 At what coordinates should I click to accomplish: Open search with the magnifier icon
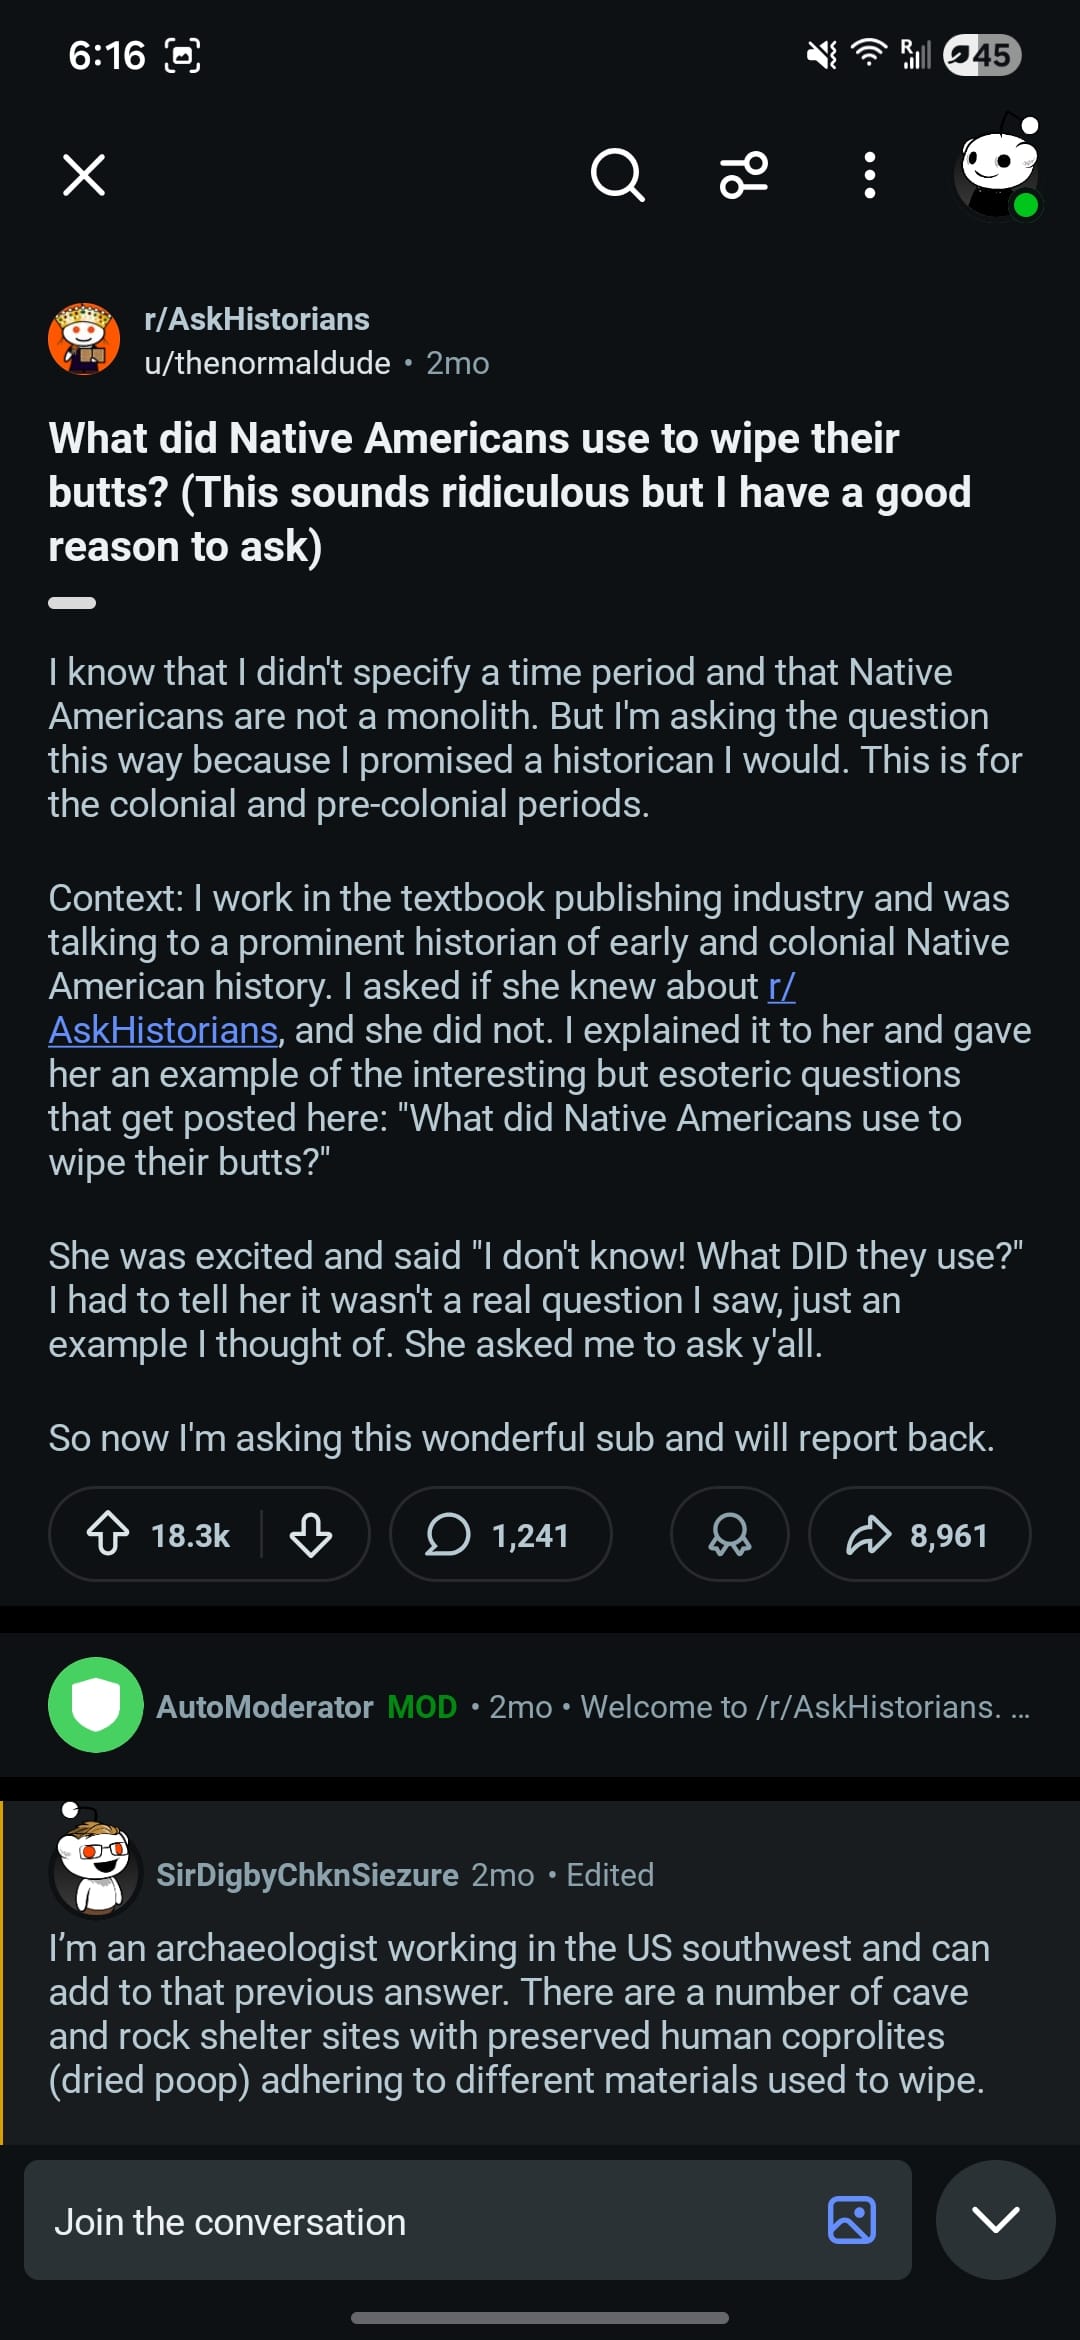pyautogui.click(x=617, y=176)
